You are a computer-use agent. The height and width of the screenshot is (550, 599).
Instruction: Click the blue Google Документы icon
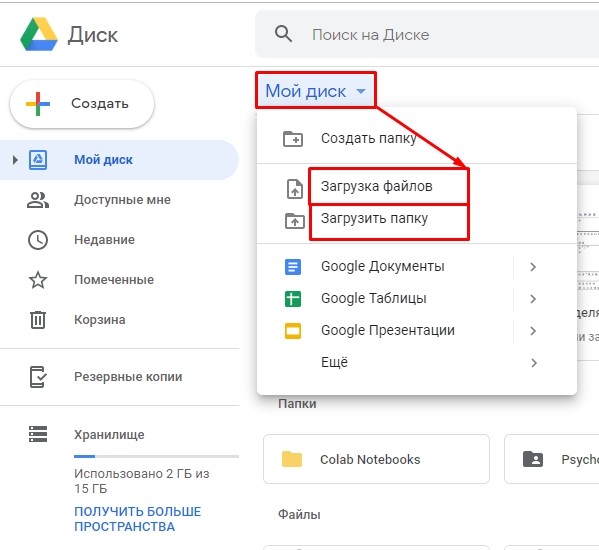[293, 267]
